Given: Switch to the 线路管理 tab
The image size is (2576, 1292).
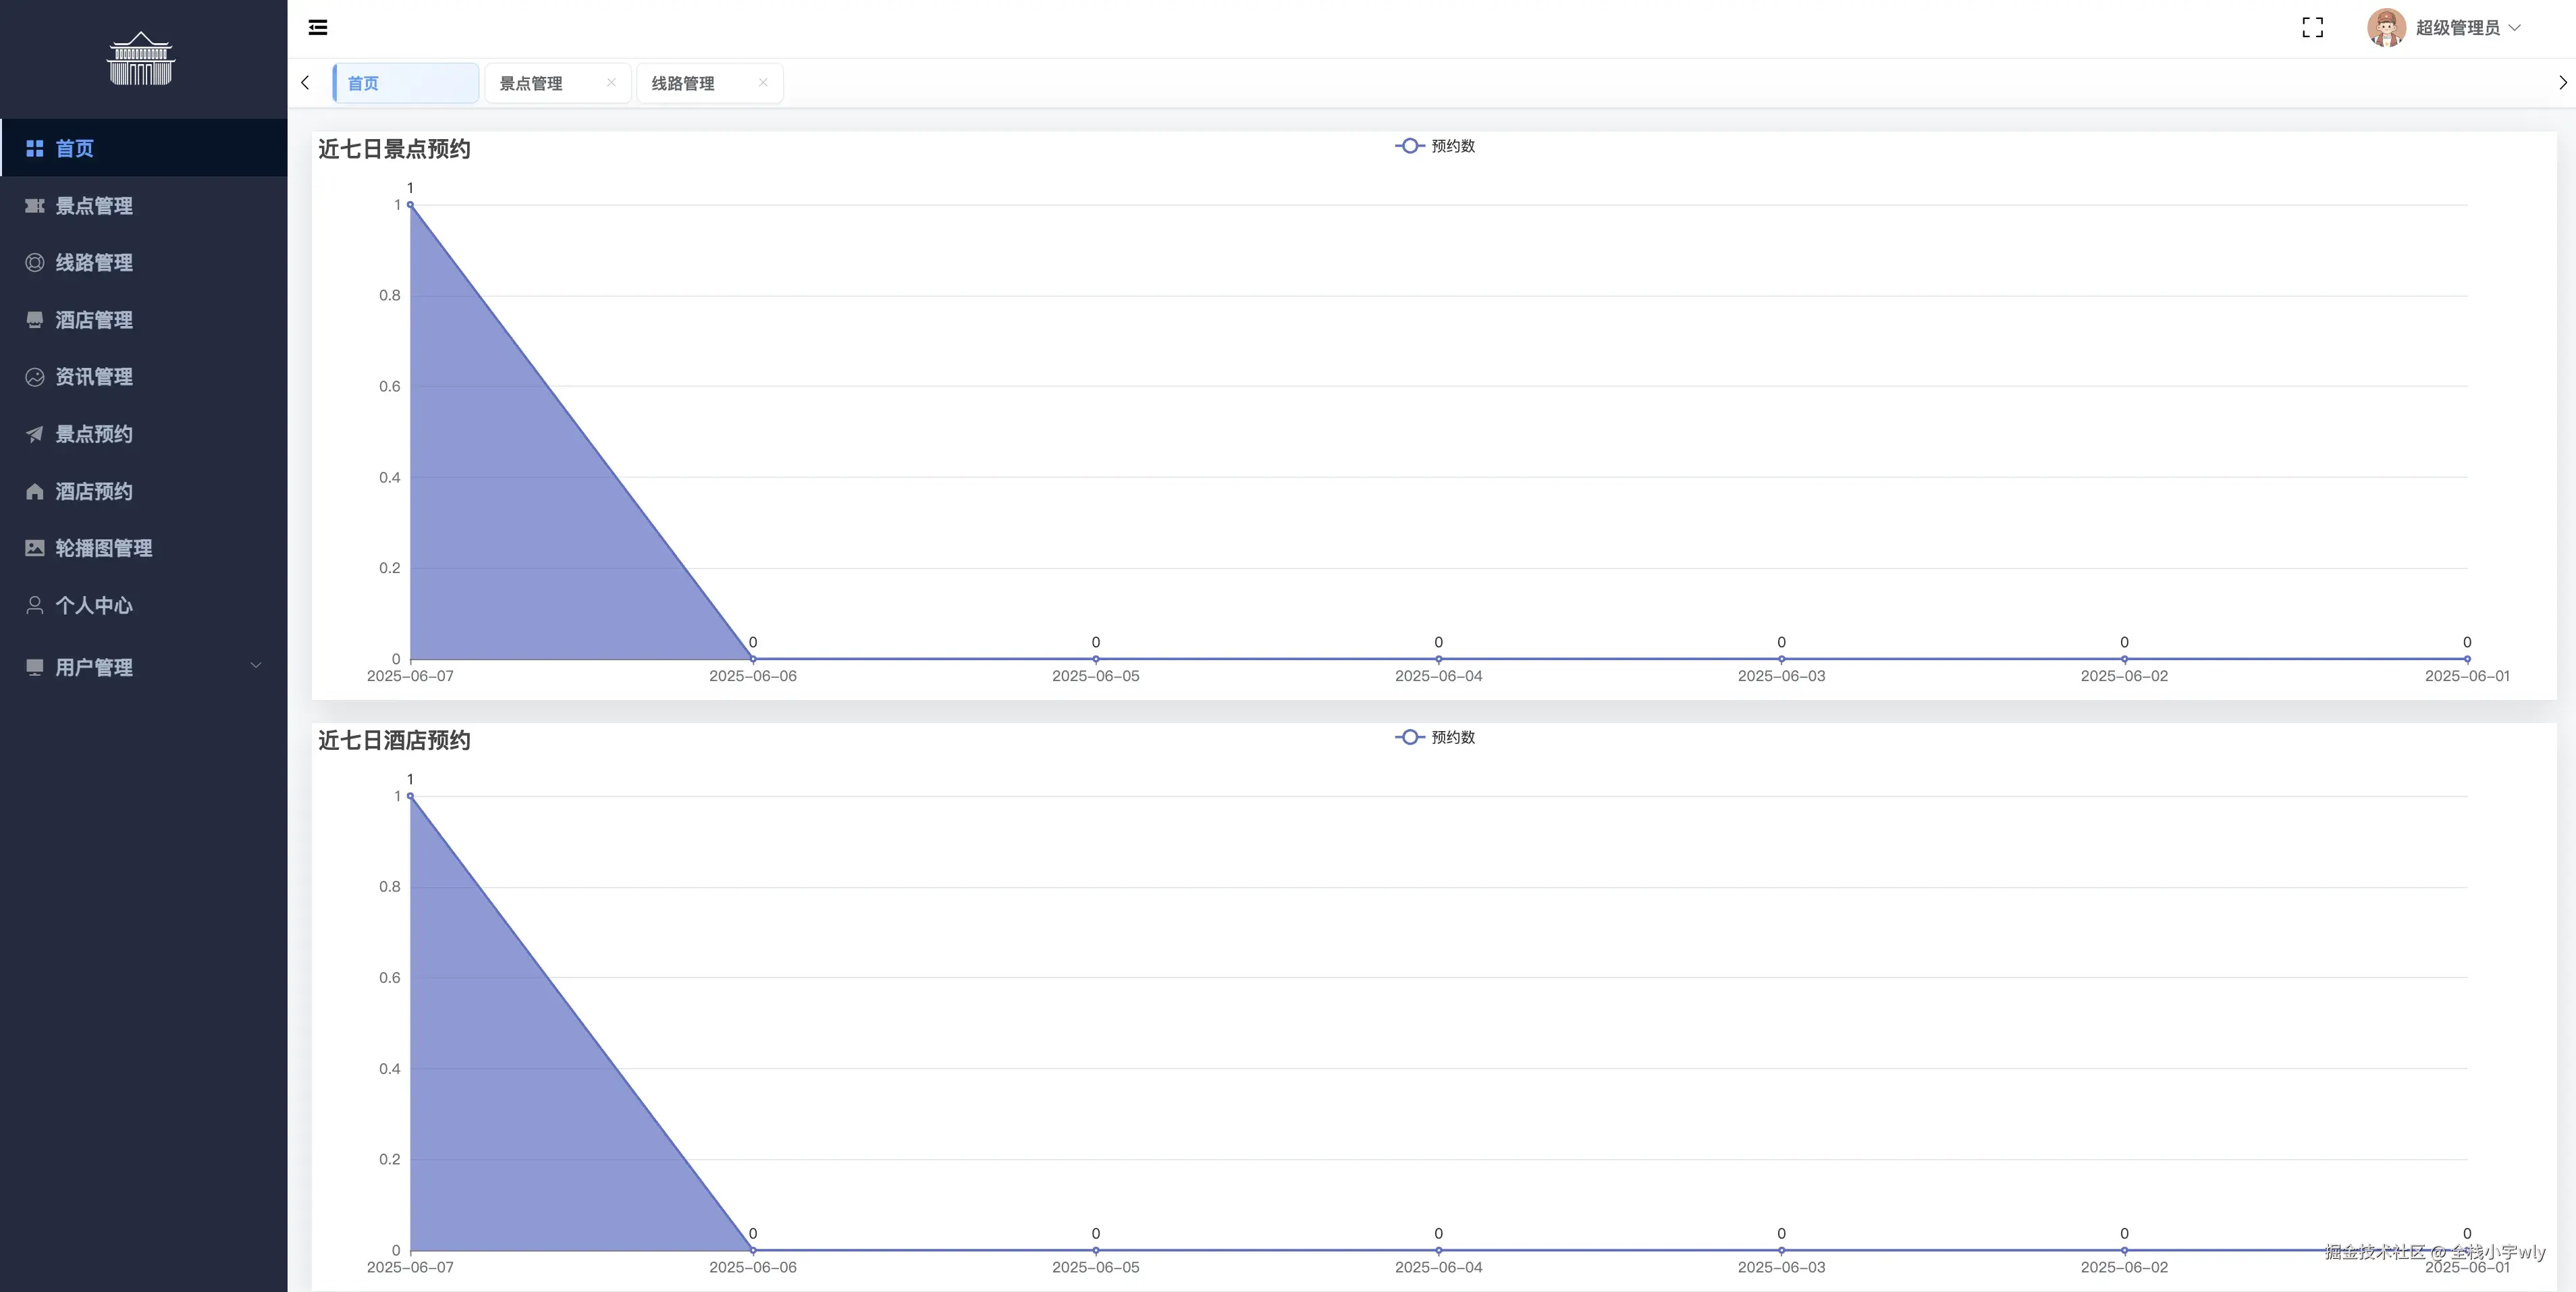Looking at the screenshot, I should point(683,83).
